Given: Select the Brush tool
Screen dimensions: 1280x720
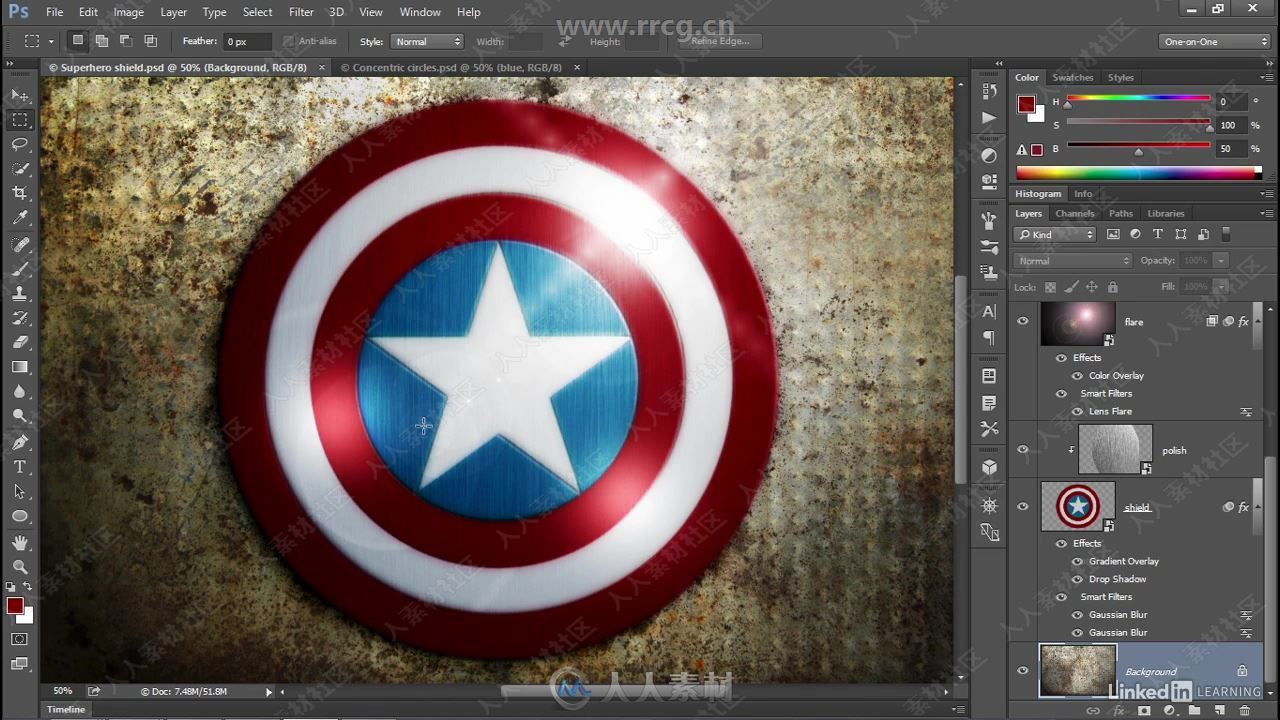Looking at the screenshot, I should 20,270.
